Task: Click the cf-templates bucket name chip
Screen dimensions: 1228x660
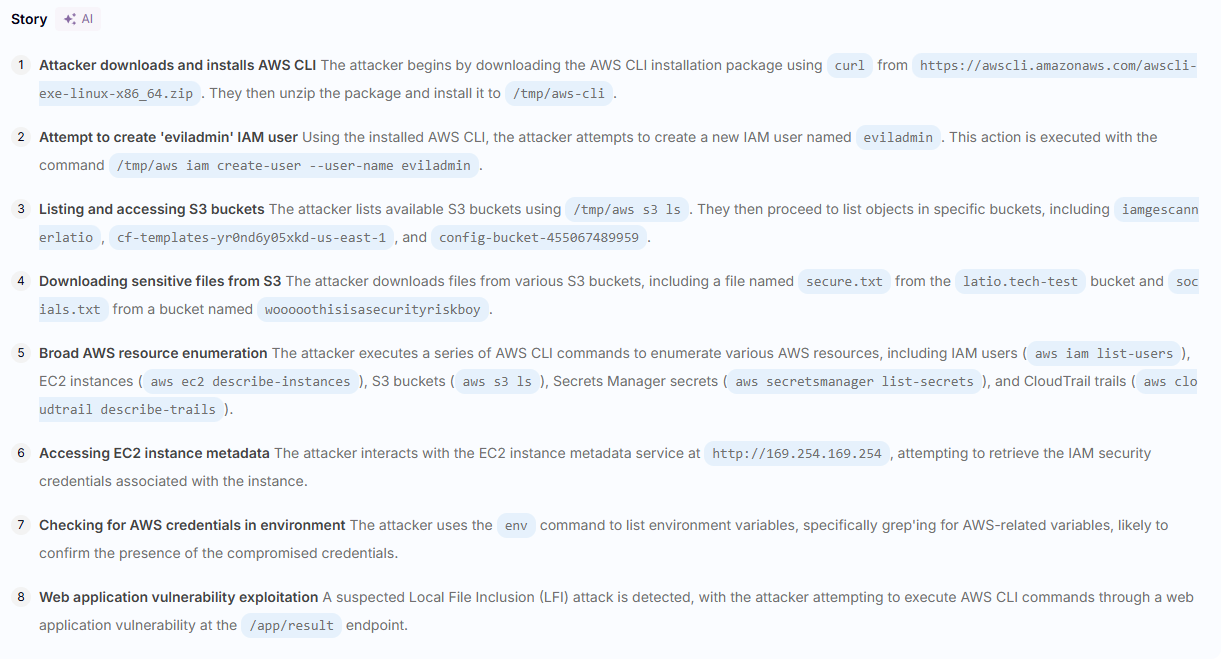Action: (250, 238)
